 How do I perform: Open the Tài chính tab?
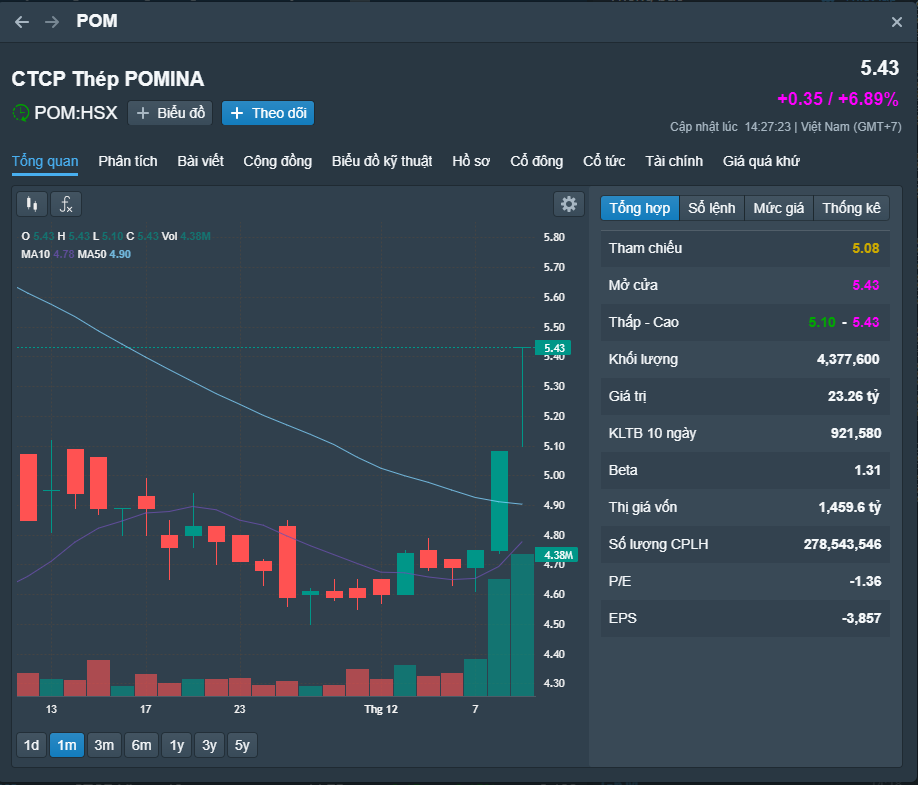[674, 162]
